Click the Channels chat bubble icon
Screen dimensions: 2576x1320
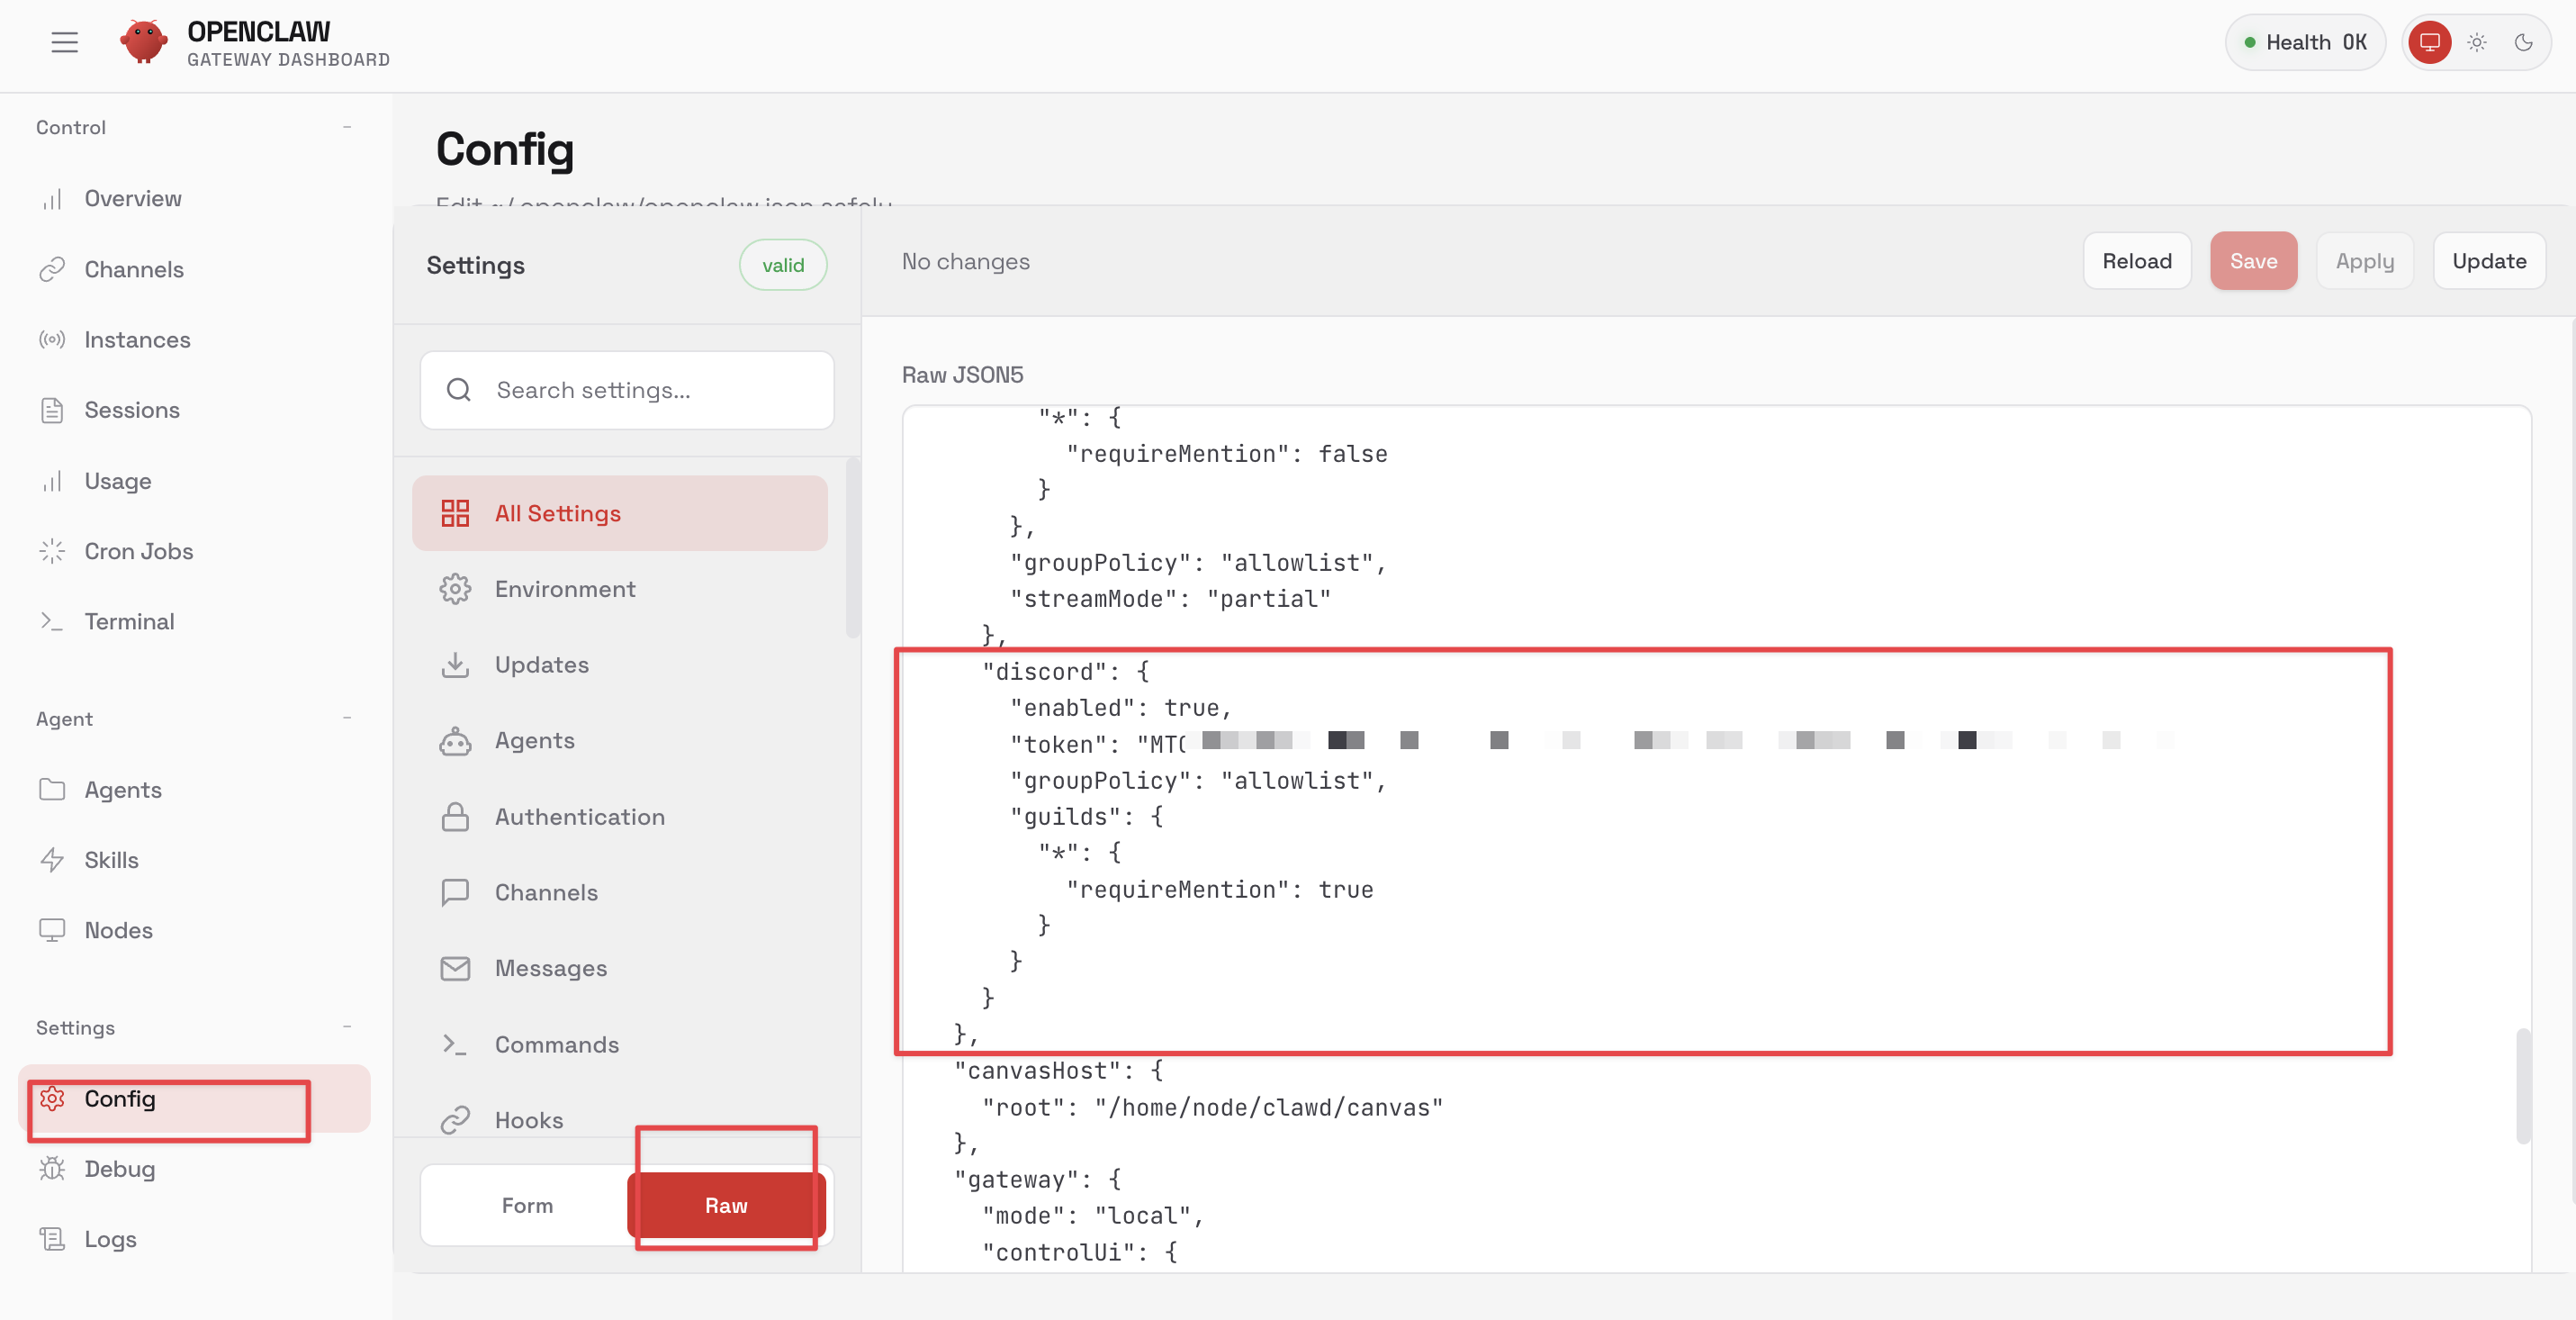coord(455,892)
